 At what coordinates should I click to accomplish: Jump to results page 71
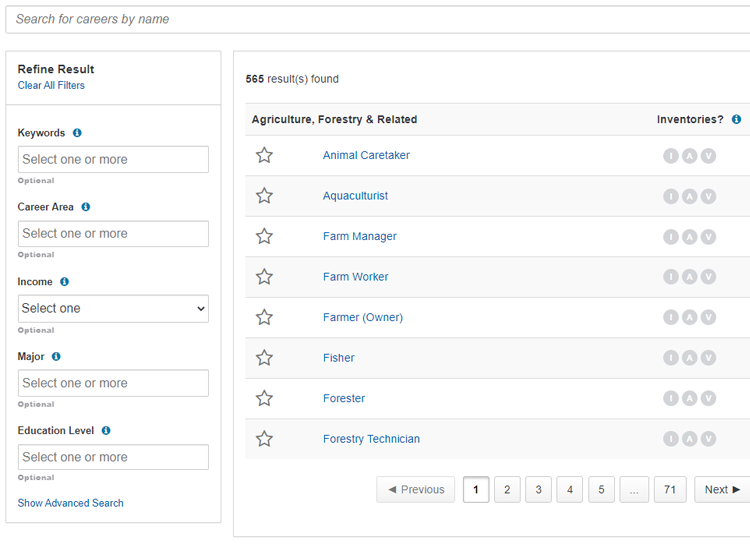click(x=670, y=490)
